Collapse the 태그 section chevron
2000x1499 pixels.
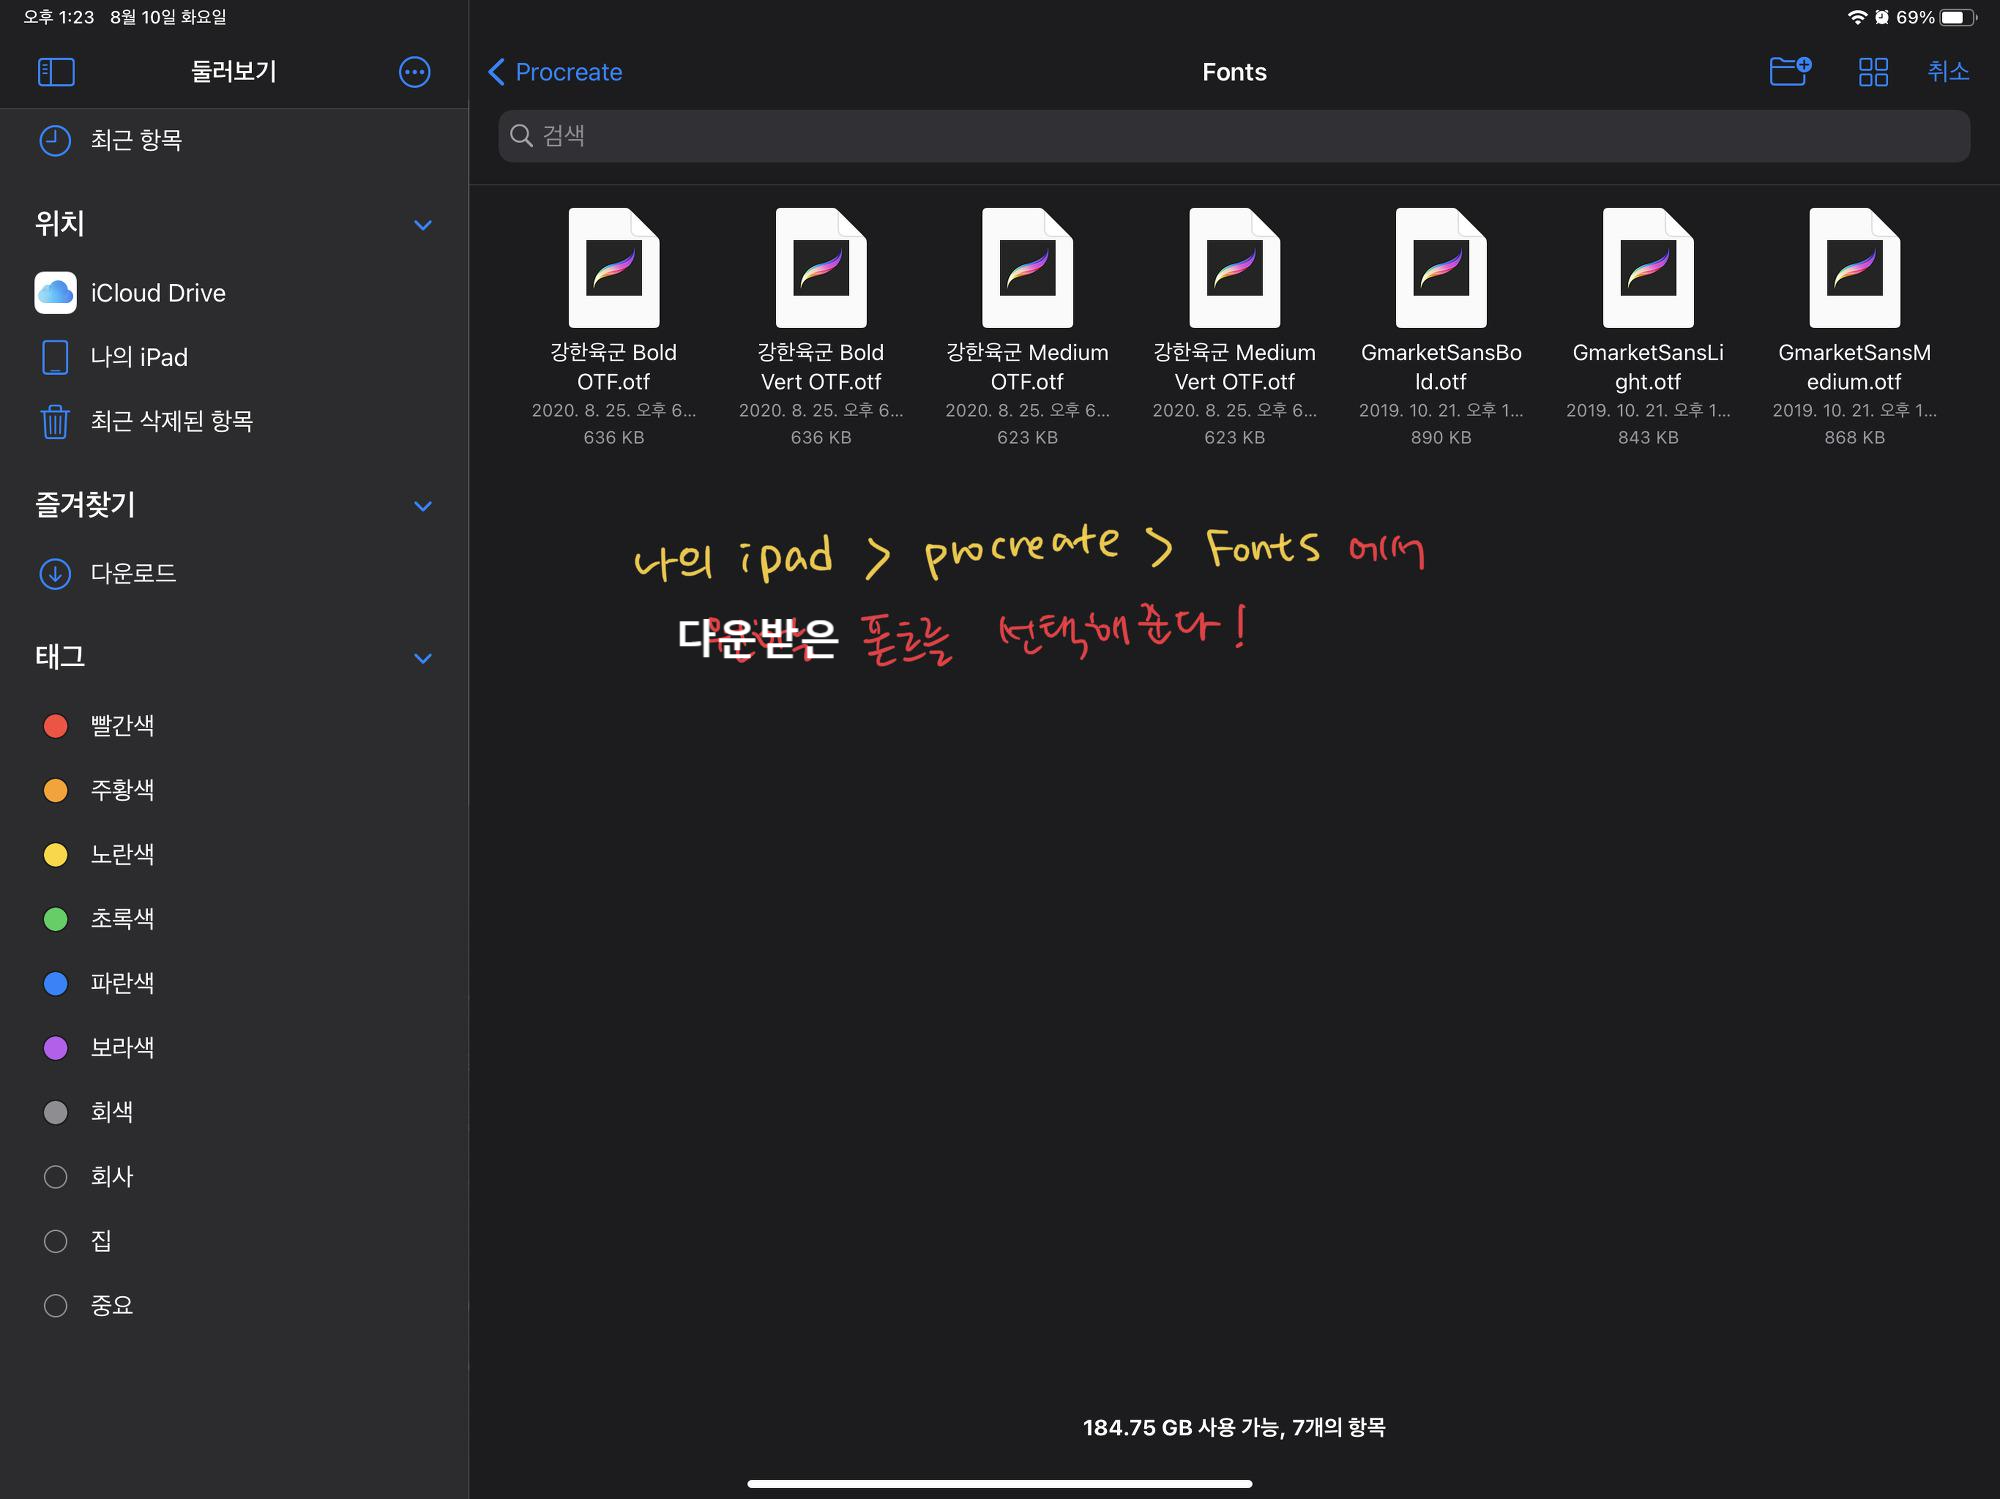tap(423, 658)
